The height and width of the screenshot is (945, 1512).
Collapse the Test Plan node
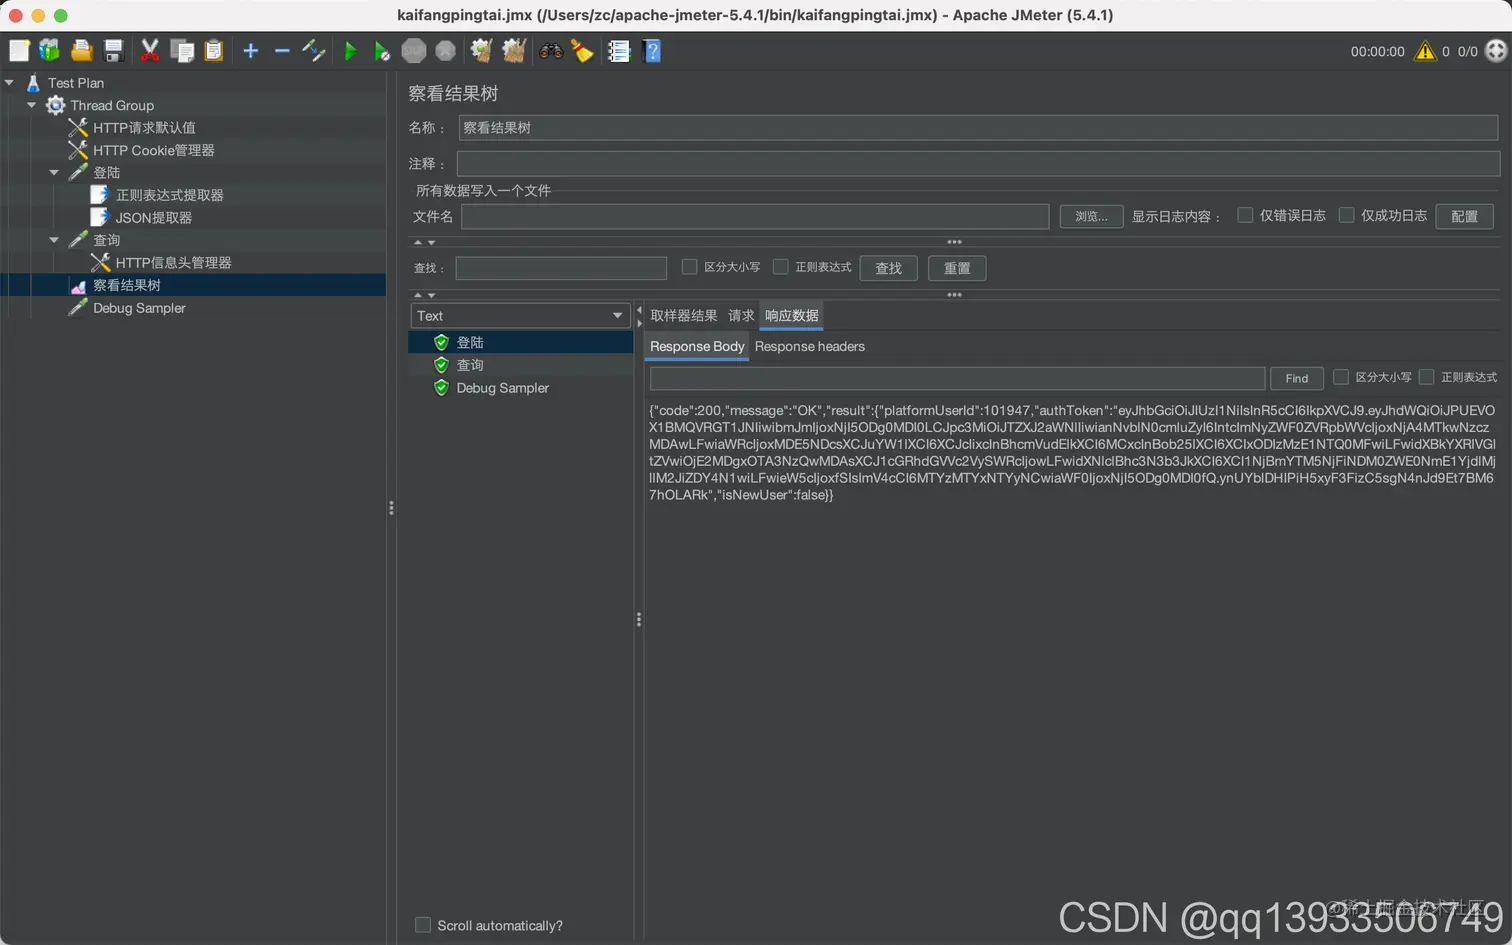[10, 83]
